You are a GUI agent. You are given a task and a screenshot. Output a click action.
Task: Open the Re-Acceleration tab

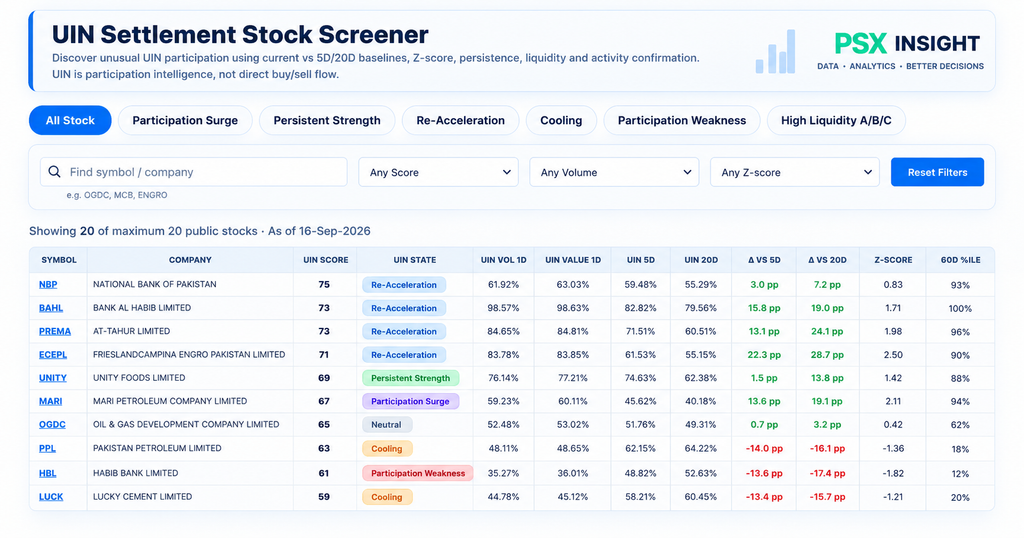coord(460,120)
